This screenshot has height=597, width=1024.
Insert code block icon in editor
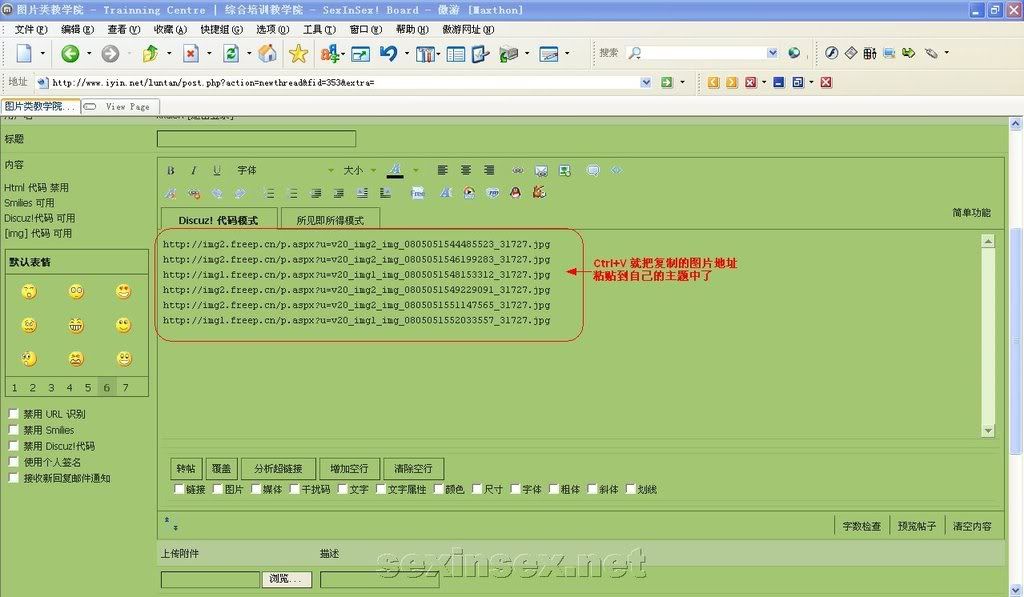(616, 170)
